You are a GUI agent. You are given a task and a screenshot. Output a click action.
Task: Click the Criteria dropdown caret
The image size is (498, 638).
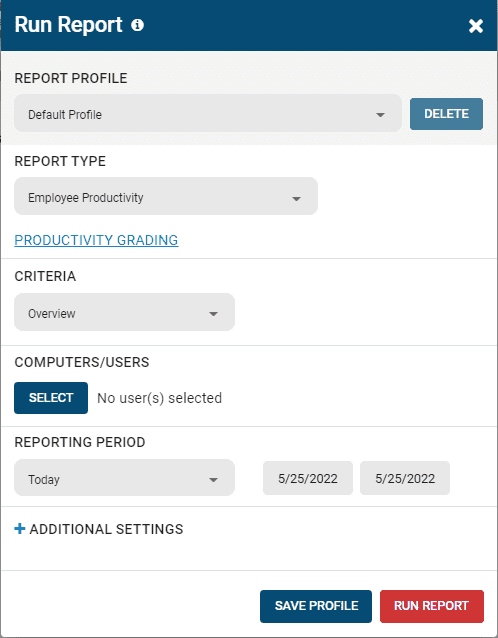(x=213, y=314)
